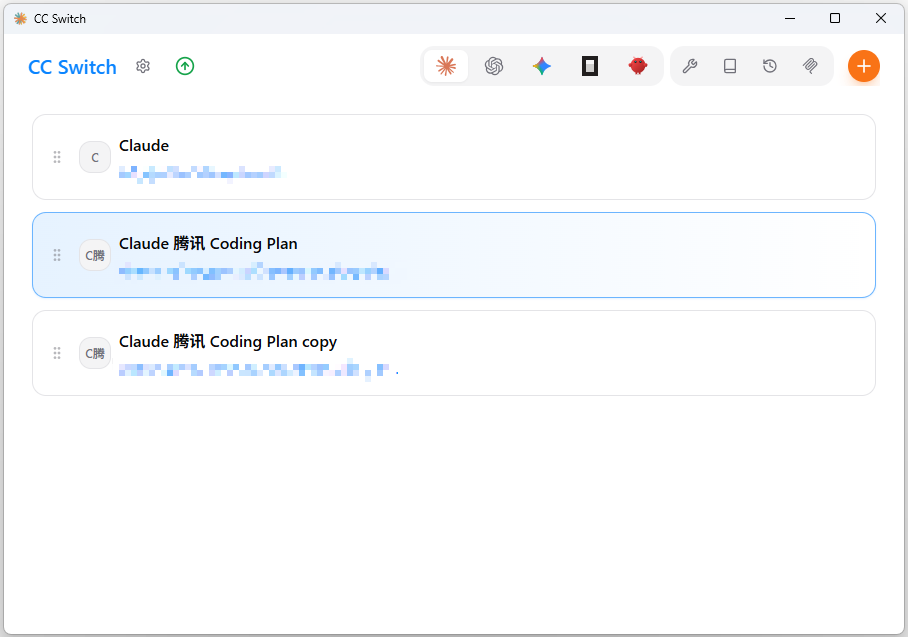Select the Claude provider card
The width and height of the screenshot is (908, 637).
500,157
